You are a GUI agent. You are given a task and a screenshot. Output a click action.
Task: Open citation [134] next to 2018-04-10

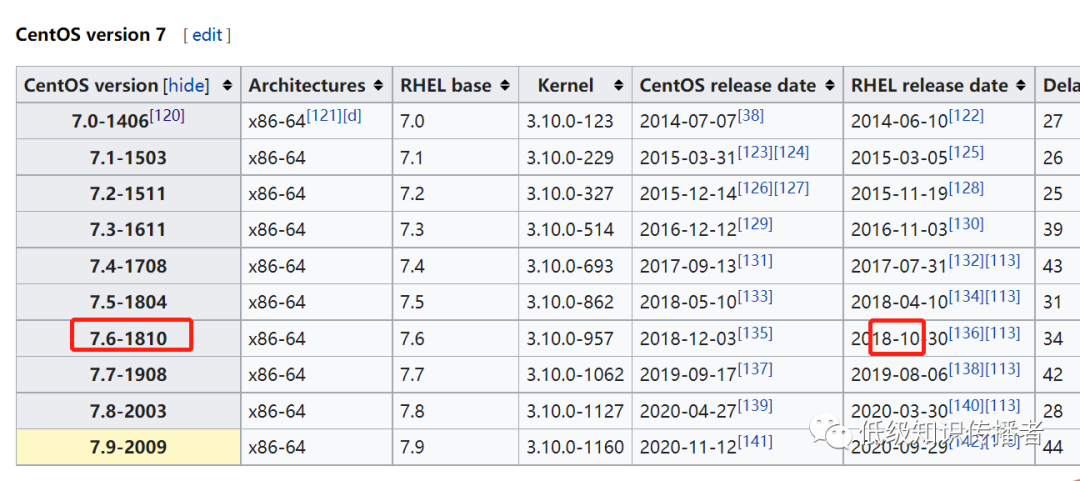click(x=966, y=297)
